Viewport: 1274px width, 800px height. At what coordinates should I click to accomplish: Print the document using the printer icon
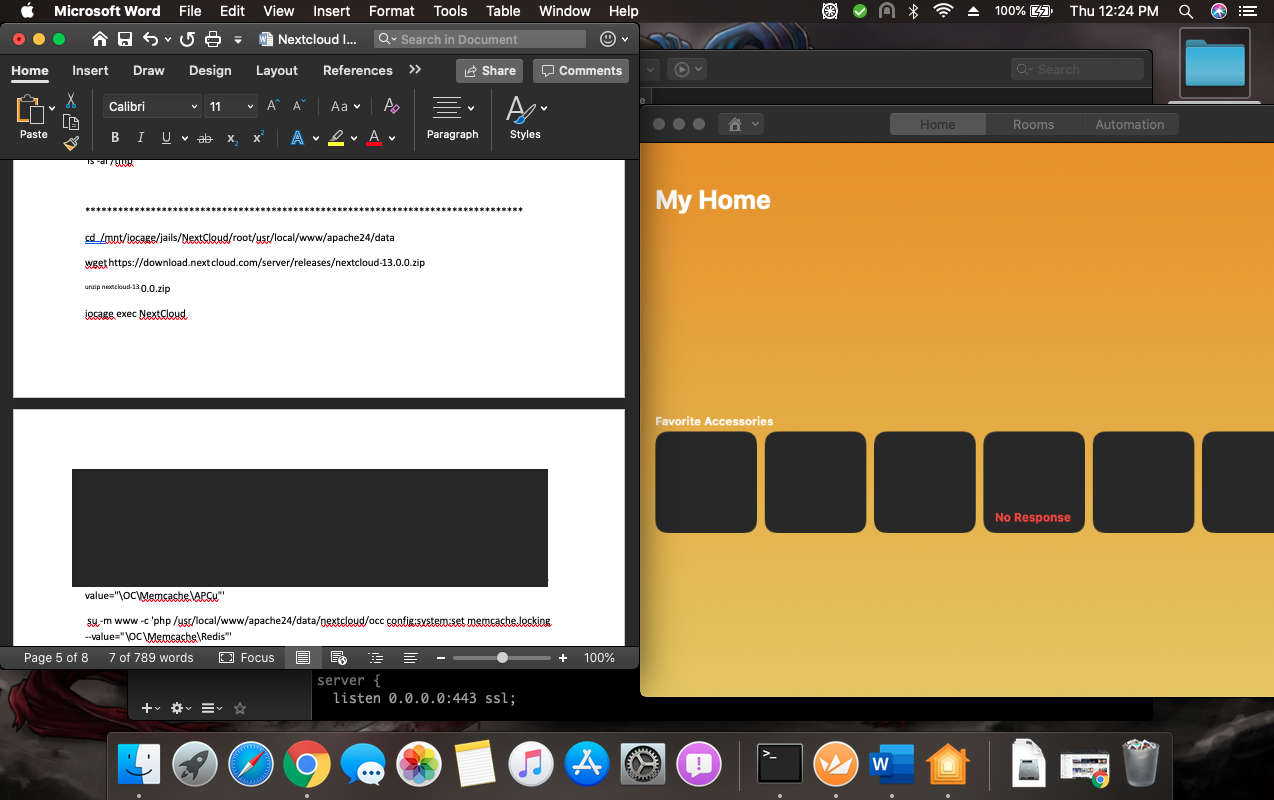[213, 39]
